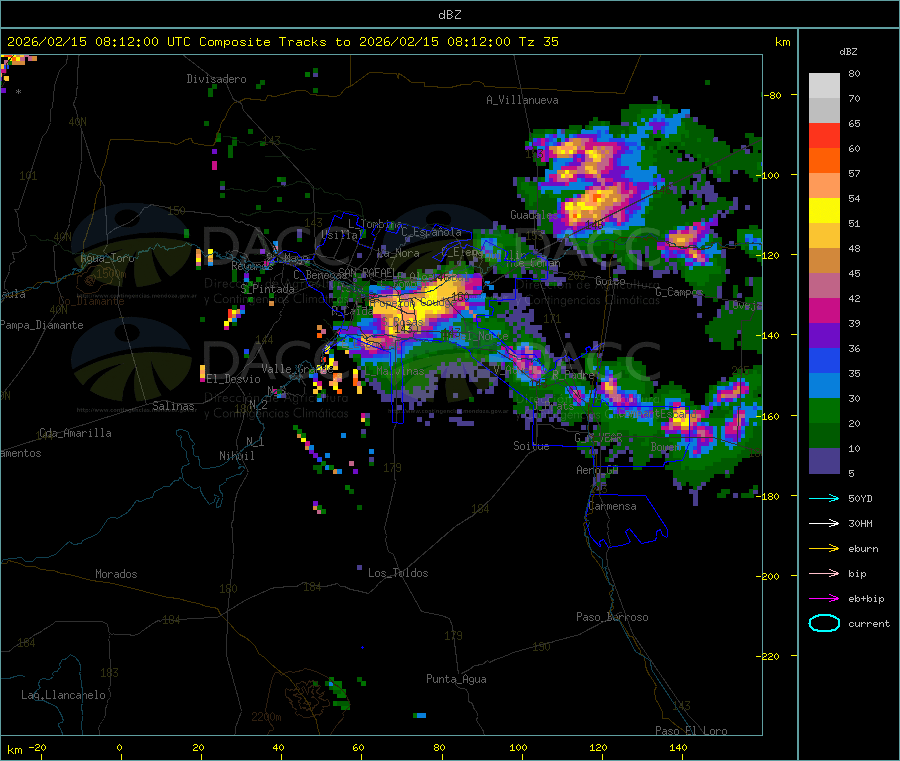This screenshot has height=761, width=900.
Task: Click the Paso_Barroso place label
Action: point(612,617)
